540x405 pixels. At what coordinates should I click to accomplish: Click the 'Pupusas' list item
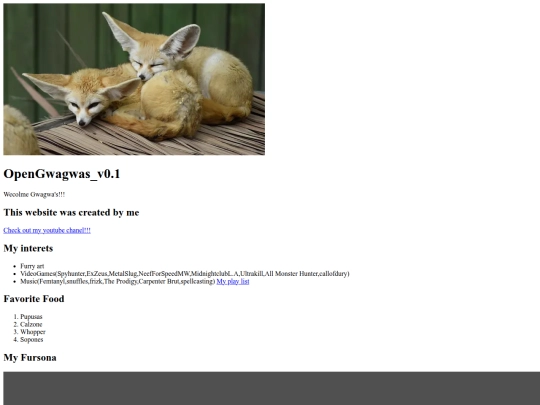pos(31,316)
